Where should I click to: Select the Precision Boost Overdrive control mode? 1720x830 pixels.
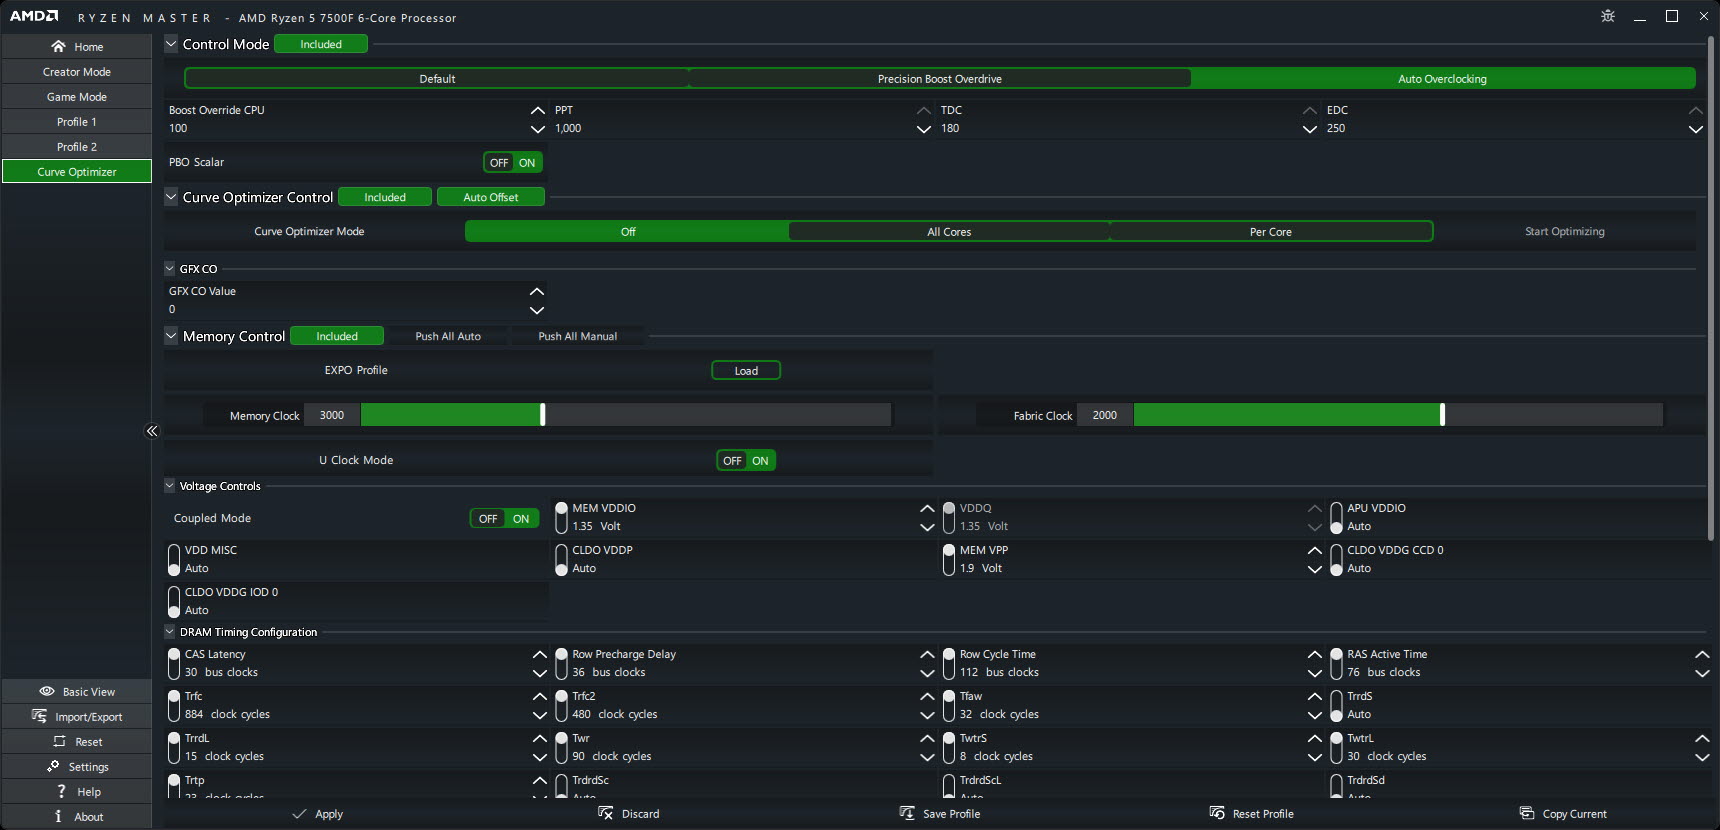940,79
